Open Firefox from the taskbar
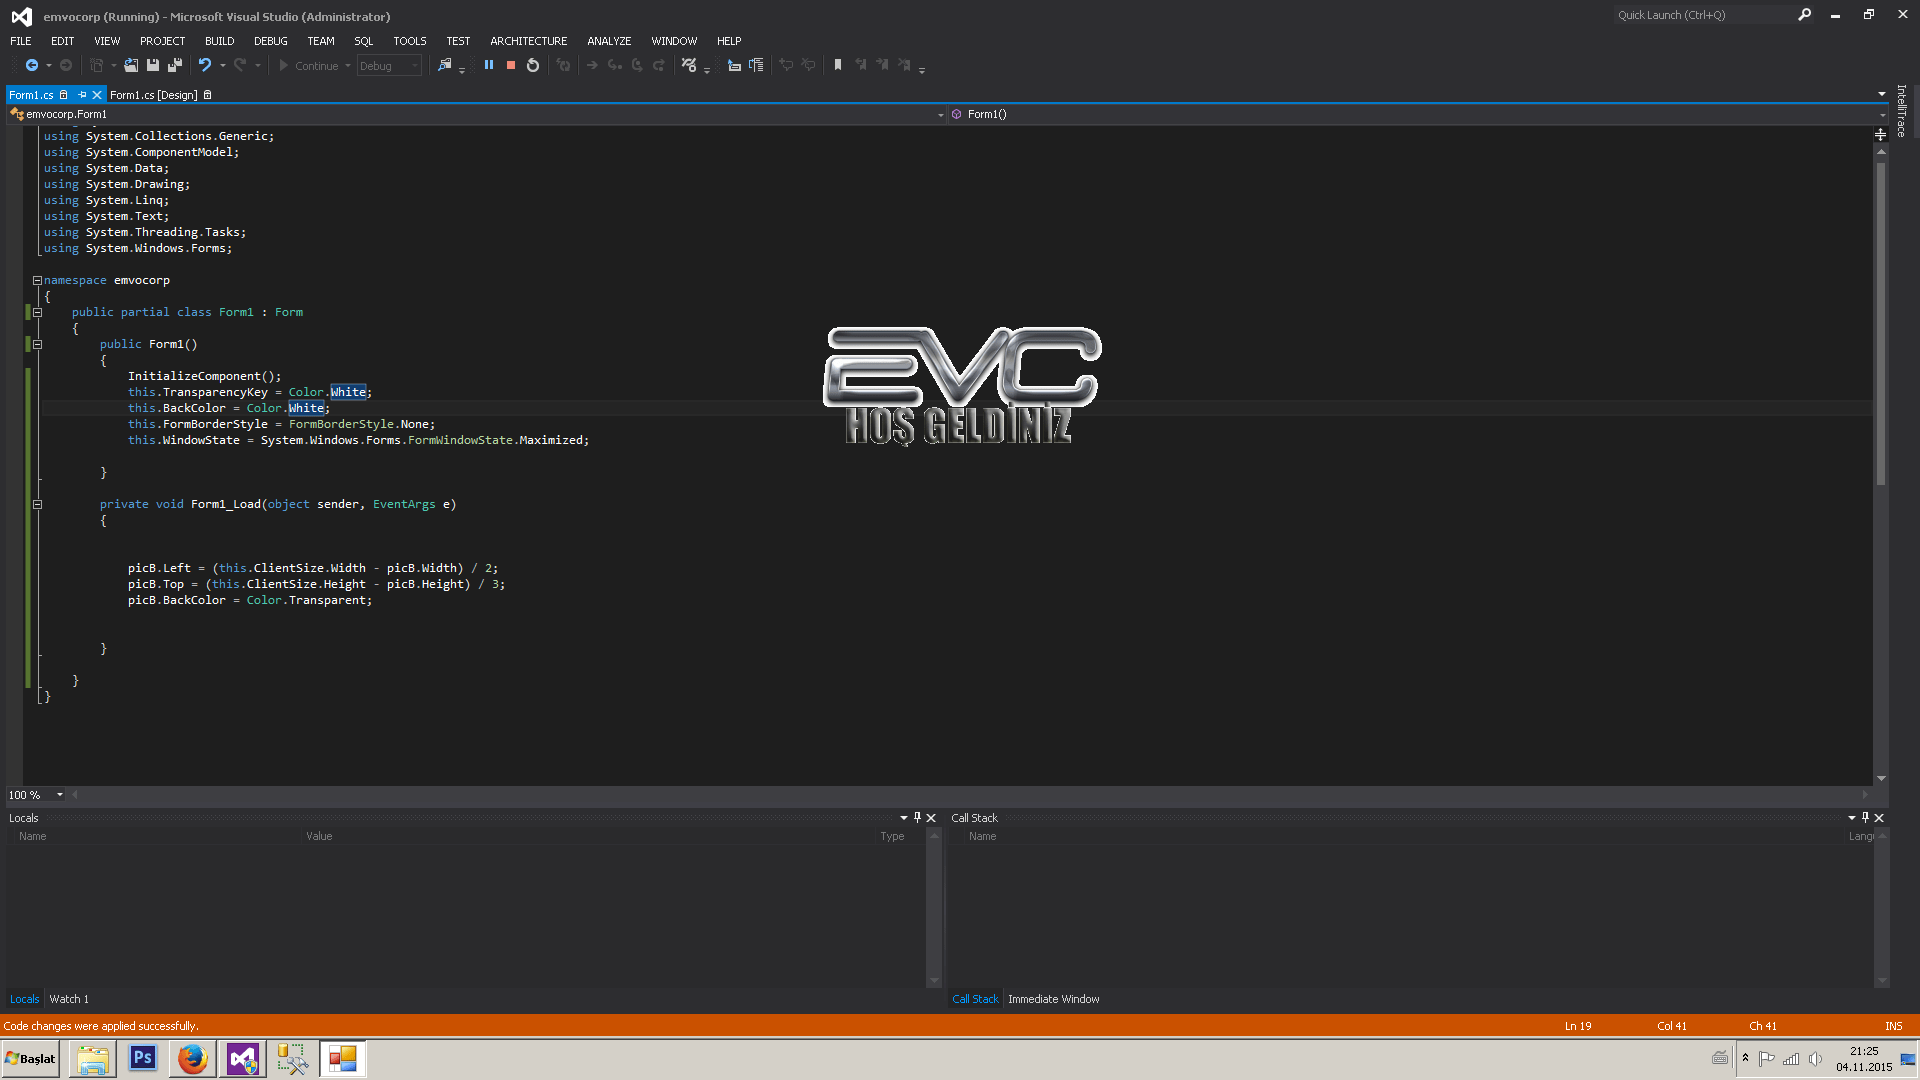The height and width of the screenshot is (1080, 1920). click(192, 1058)
